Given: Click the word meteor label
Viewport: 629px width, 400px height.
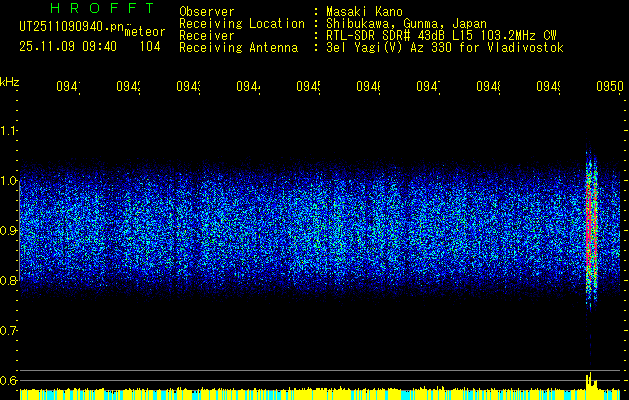Looking at the screenshot, I should click(145, 32).
